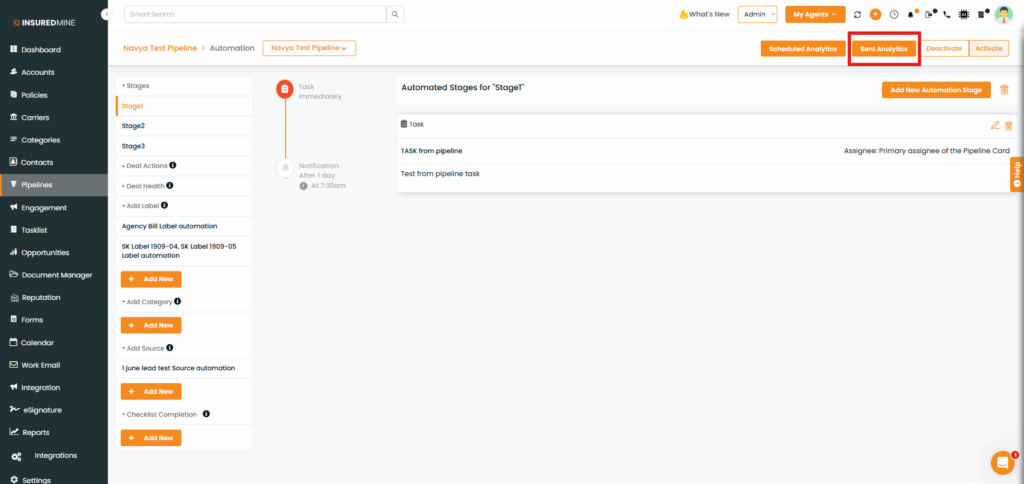Edit the Task with pencil icon
This screenshot has width=1024, height=484.
(x=994, y=125)
